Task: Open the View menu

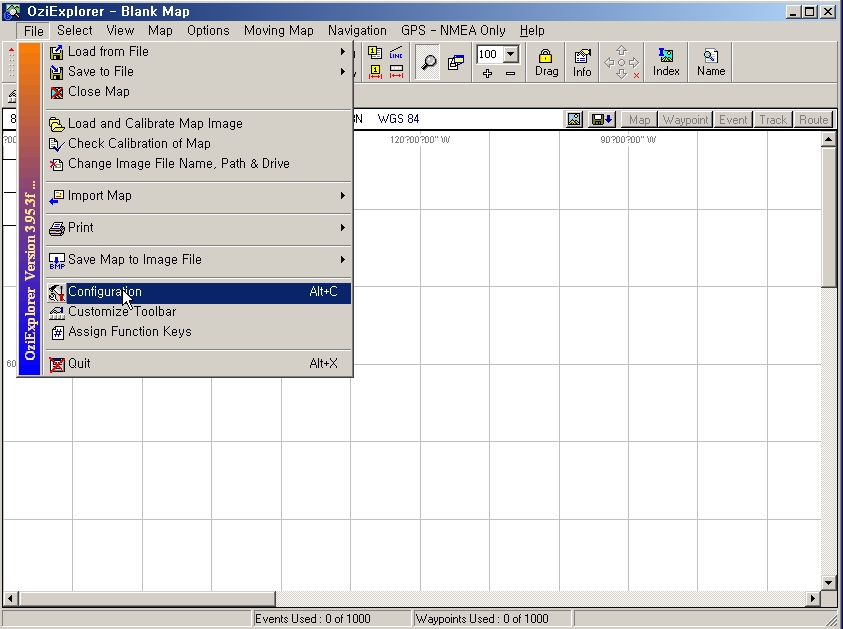Action: tap(120, 31)
